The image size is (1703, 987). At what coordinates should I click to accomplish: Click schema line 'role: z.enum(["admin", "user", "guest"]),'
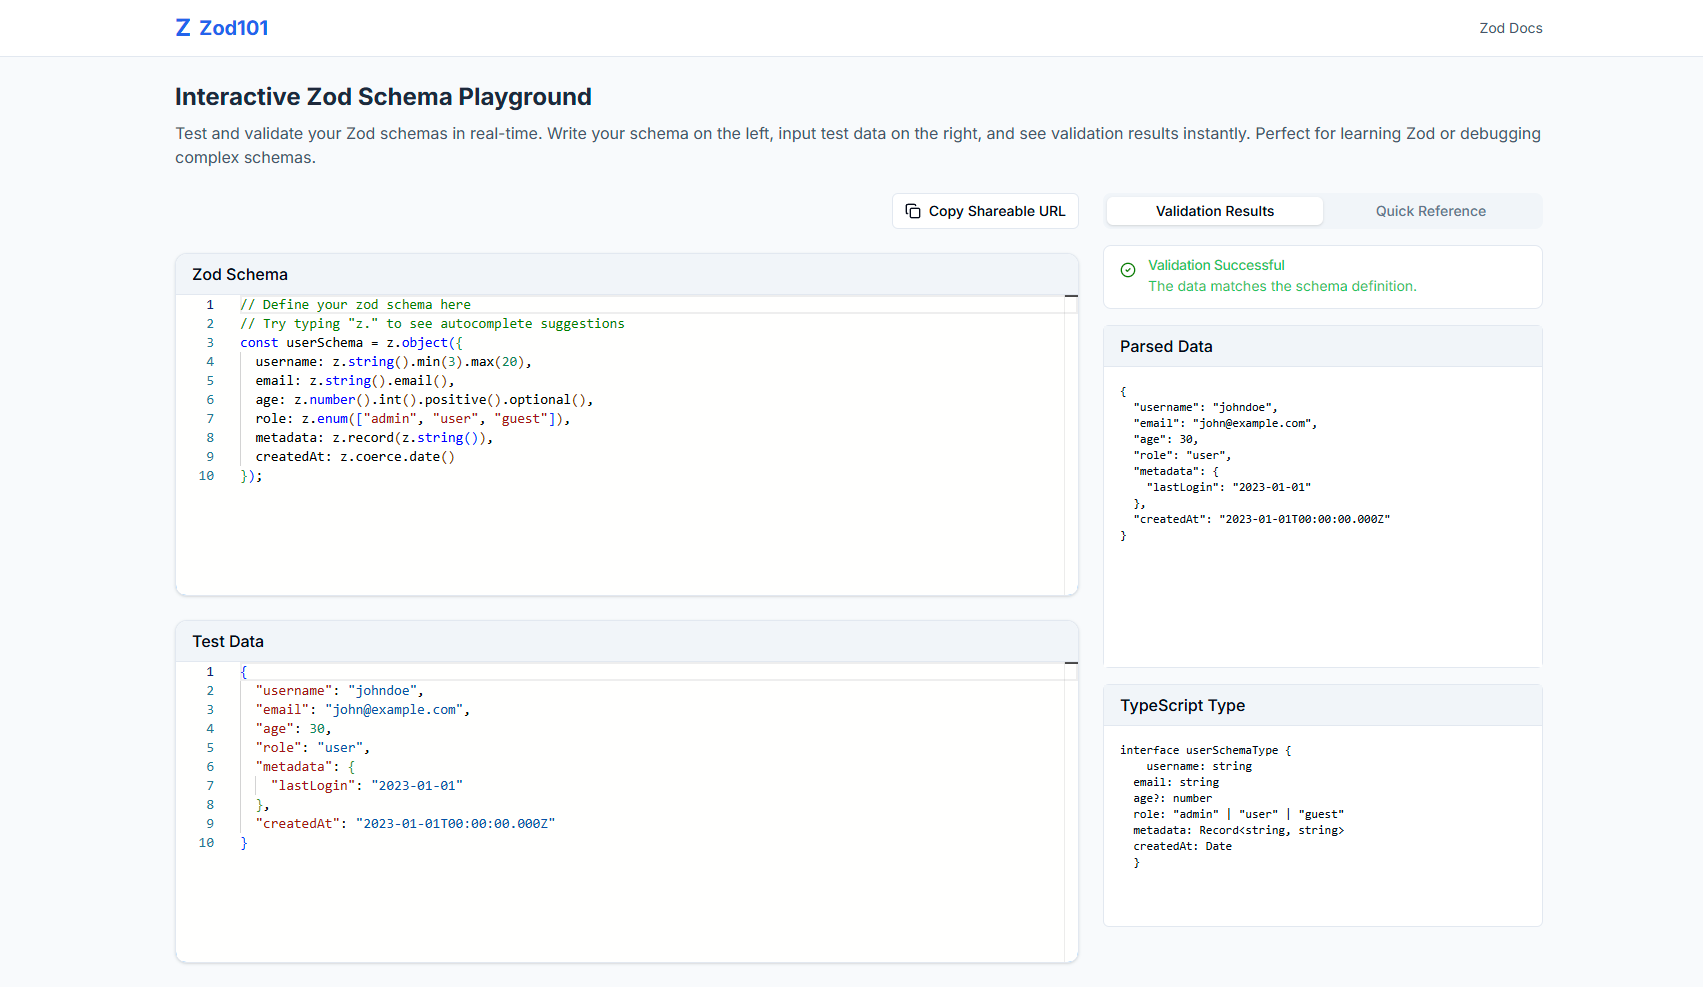click(413, 419)
